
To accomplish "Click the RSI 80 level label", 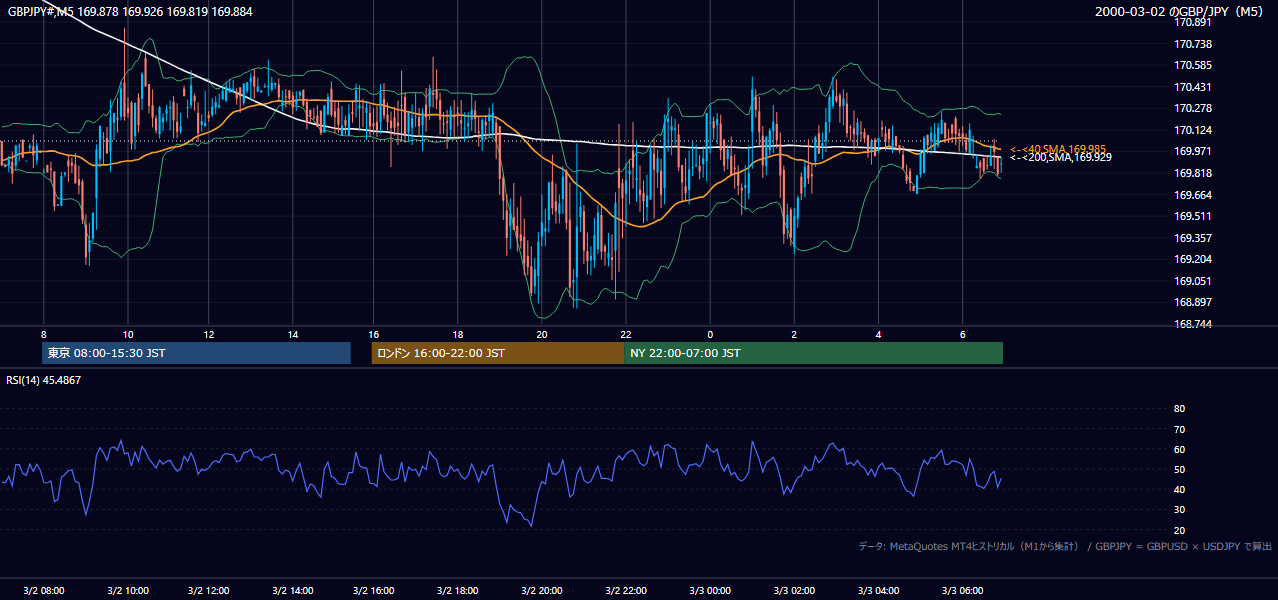I will 1179,409.
